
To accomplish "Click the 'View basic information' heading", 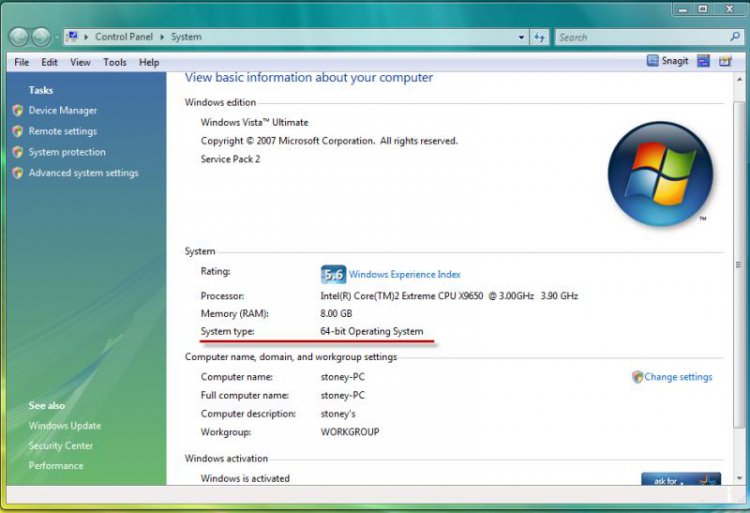I will pos(309,77).
